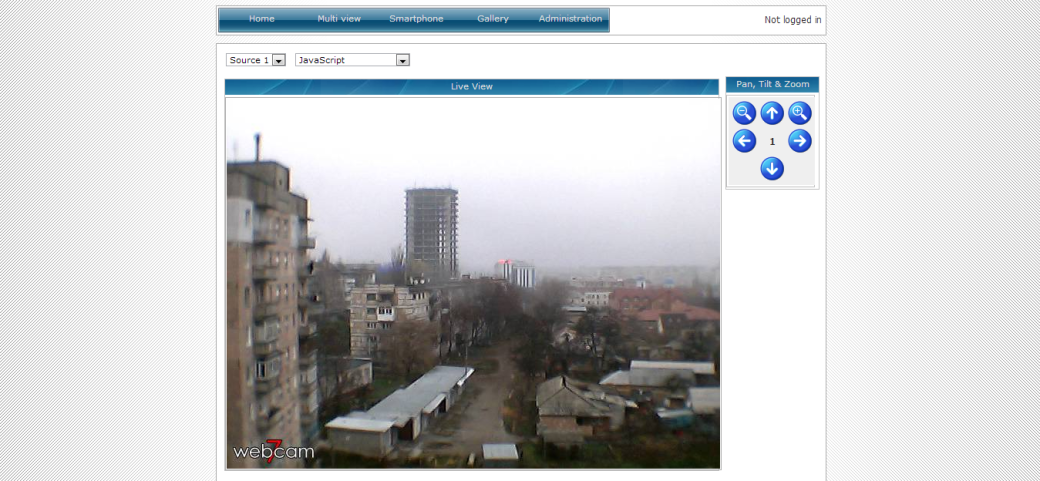Open the Multi view menu item
Viewport: 1040px width, 481px height.
coord(339,19)
